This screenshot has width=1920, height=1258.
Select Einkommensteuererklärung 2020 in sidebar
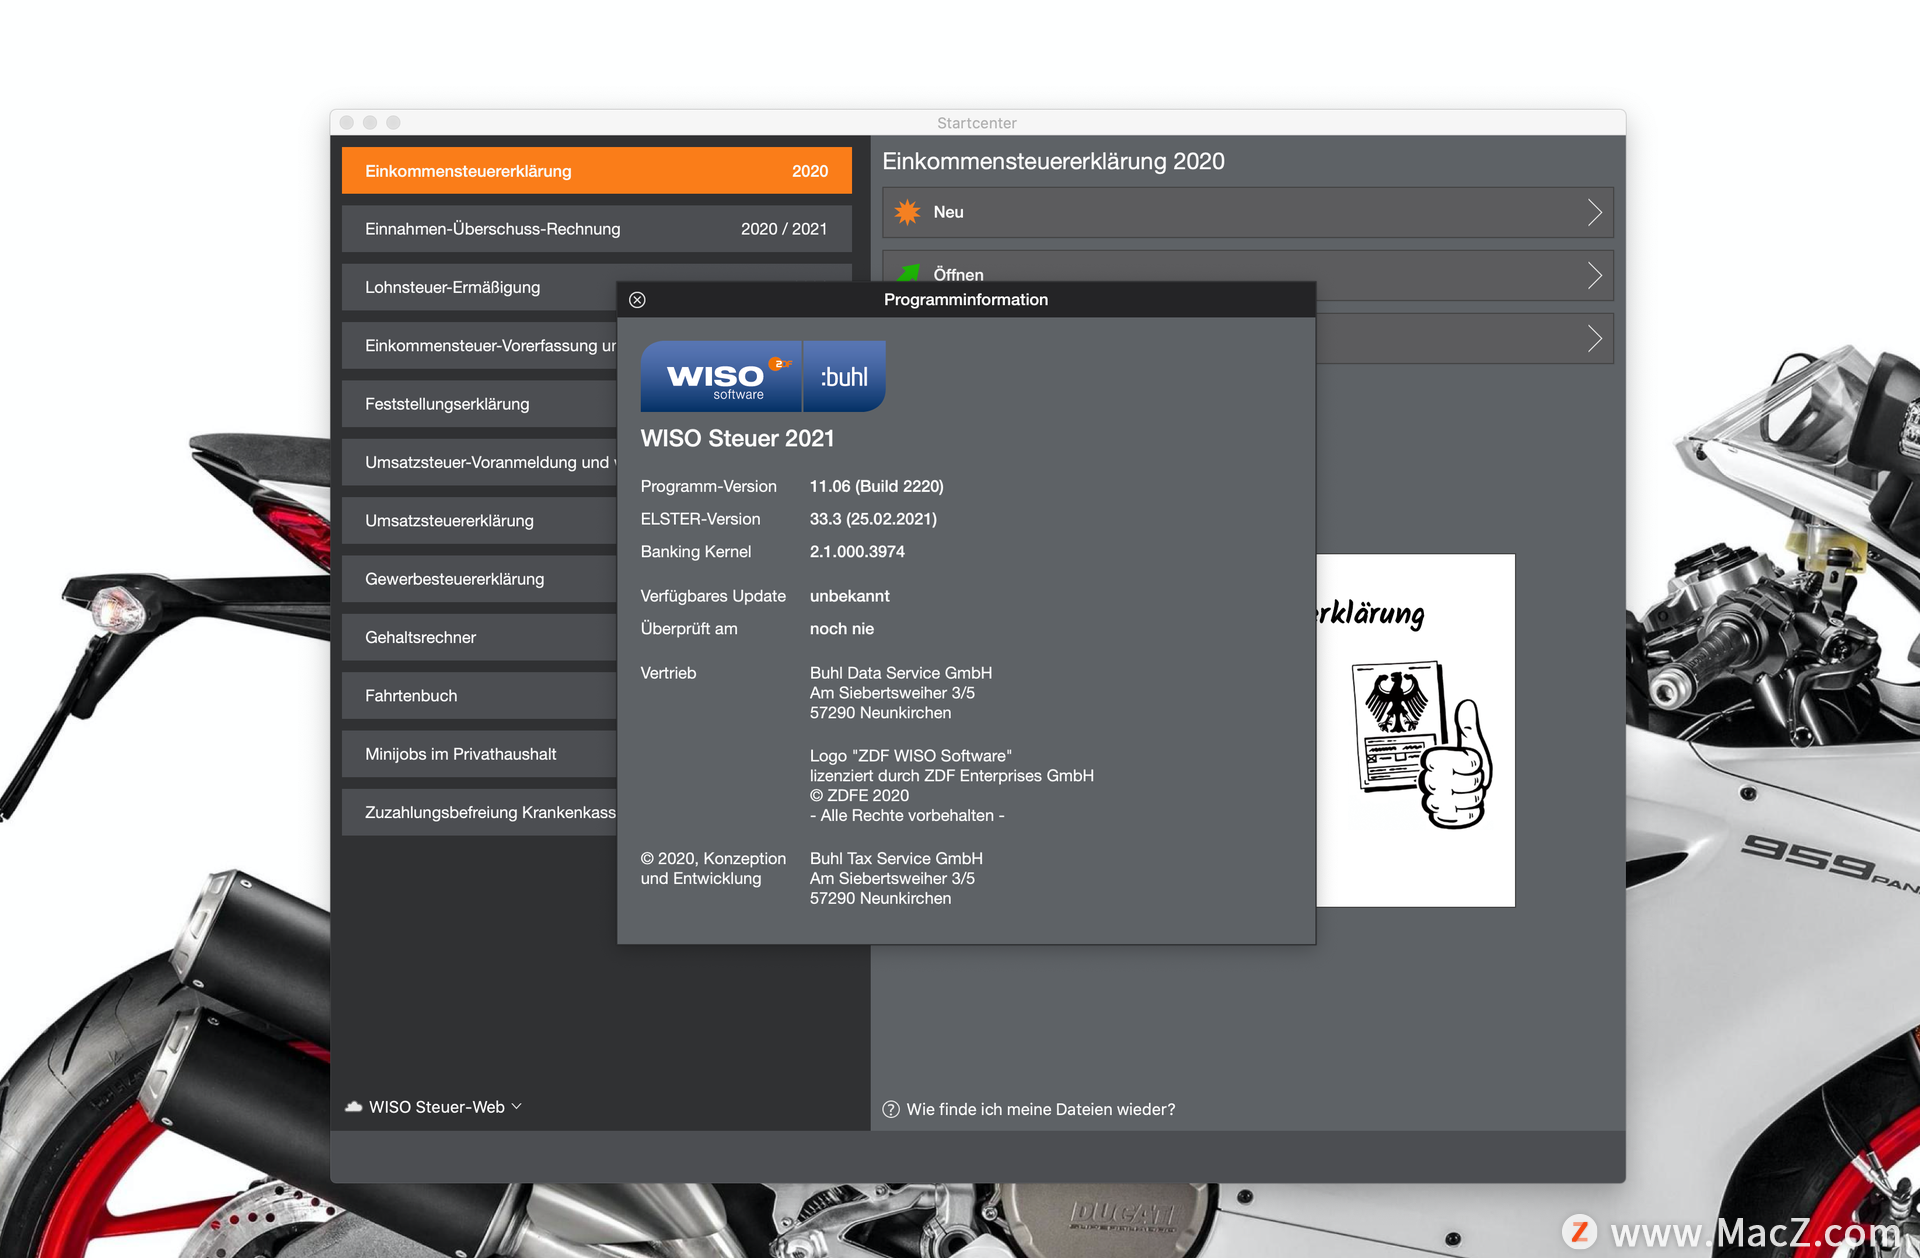[597, 171]
